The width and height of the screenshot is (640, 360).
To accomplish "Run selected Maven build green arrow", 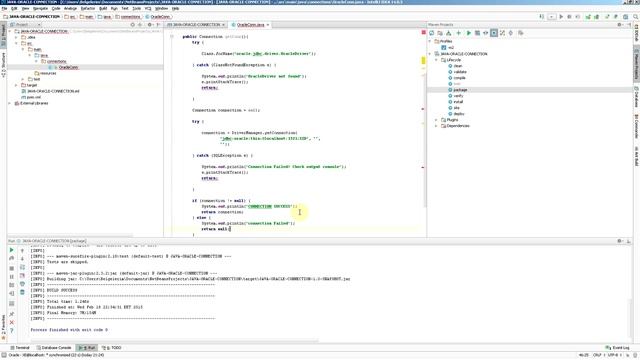I will 469,33.
